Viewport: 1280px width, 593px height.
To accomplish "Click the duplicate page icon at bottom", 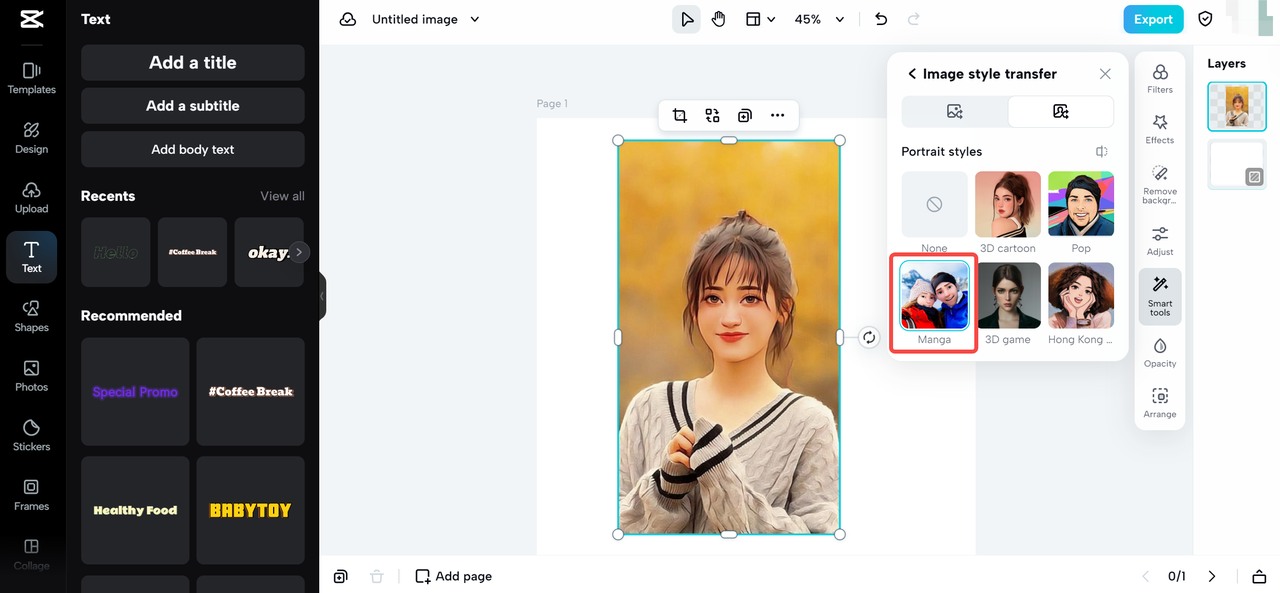I will point(341,576).
